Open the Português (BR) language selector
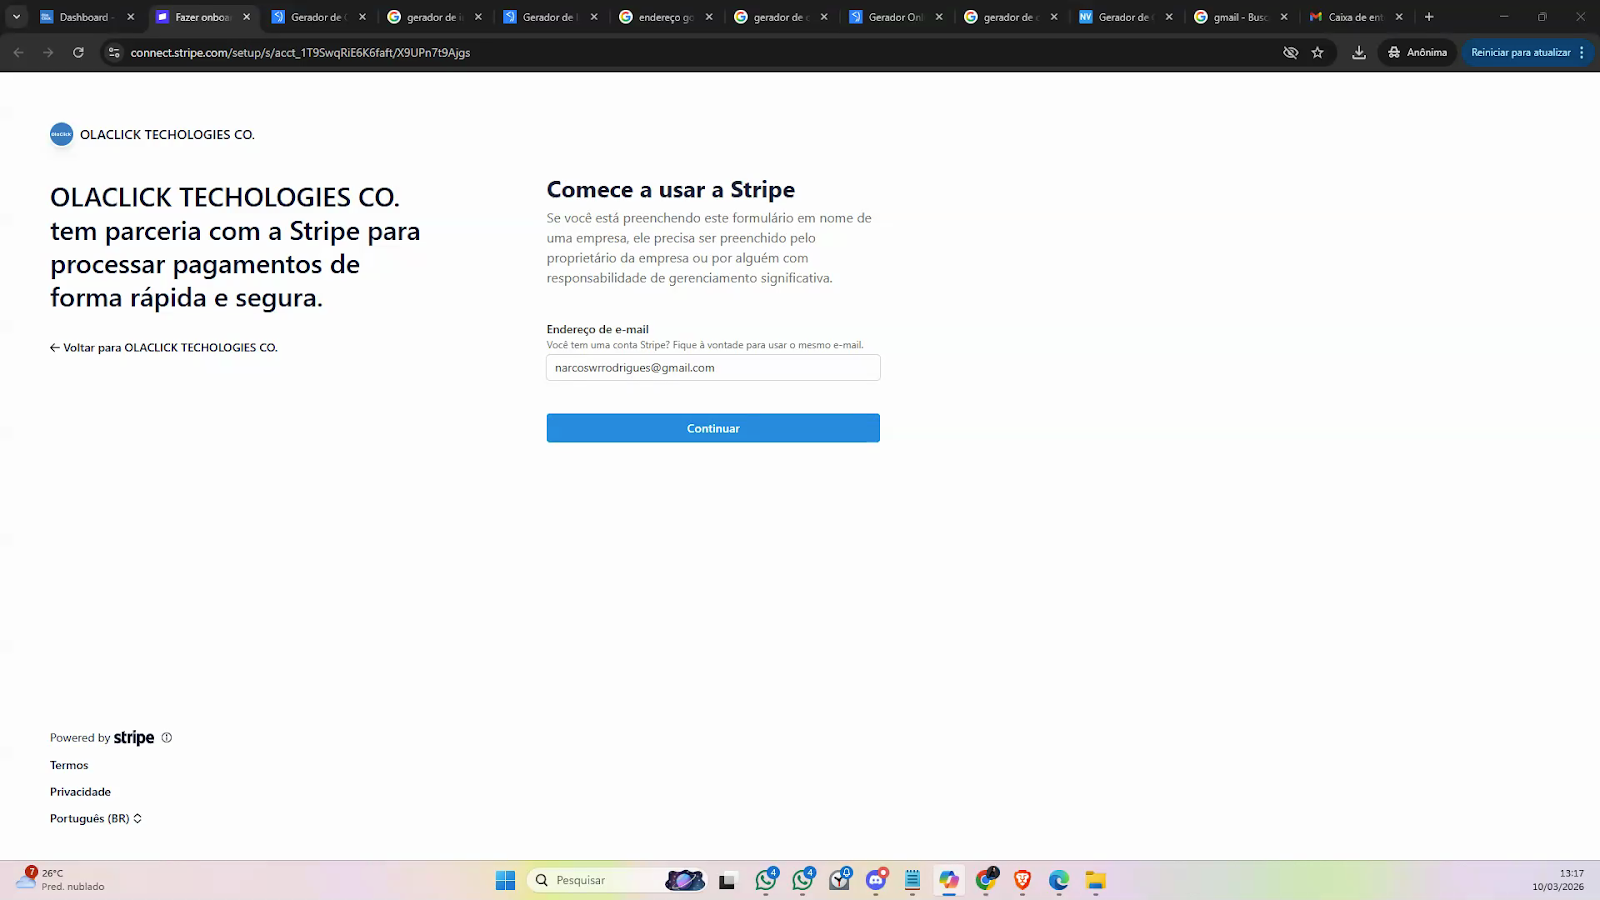The image size is (1600, 900). tap(96, 818)
